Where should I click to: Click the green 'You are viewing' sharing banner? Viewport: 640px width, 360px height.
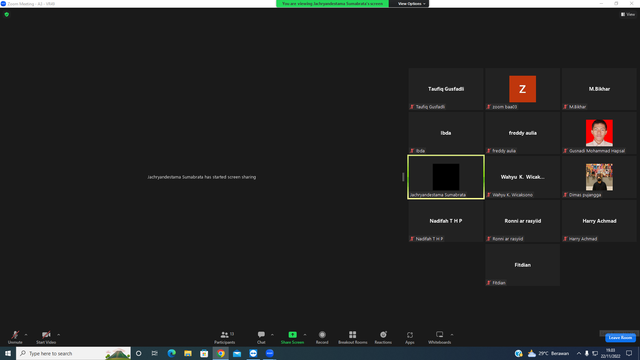(332, 4)
